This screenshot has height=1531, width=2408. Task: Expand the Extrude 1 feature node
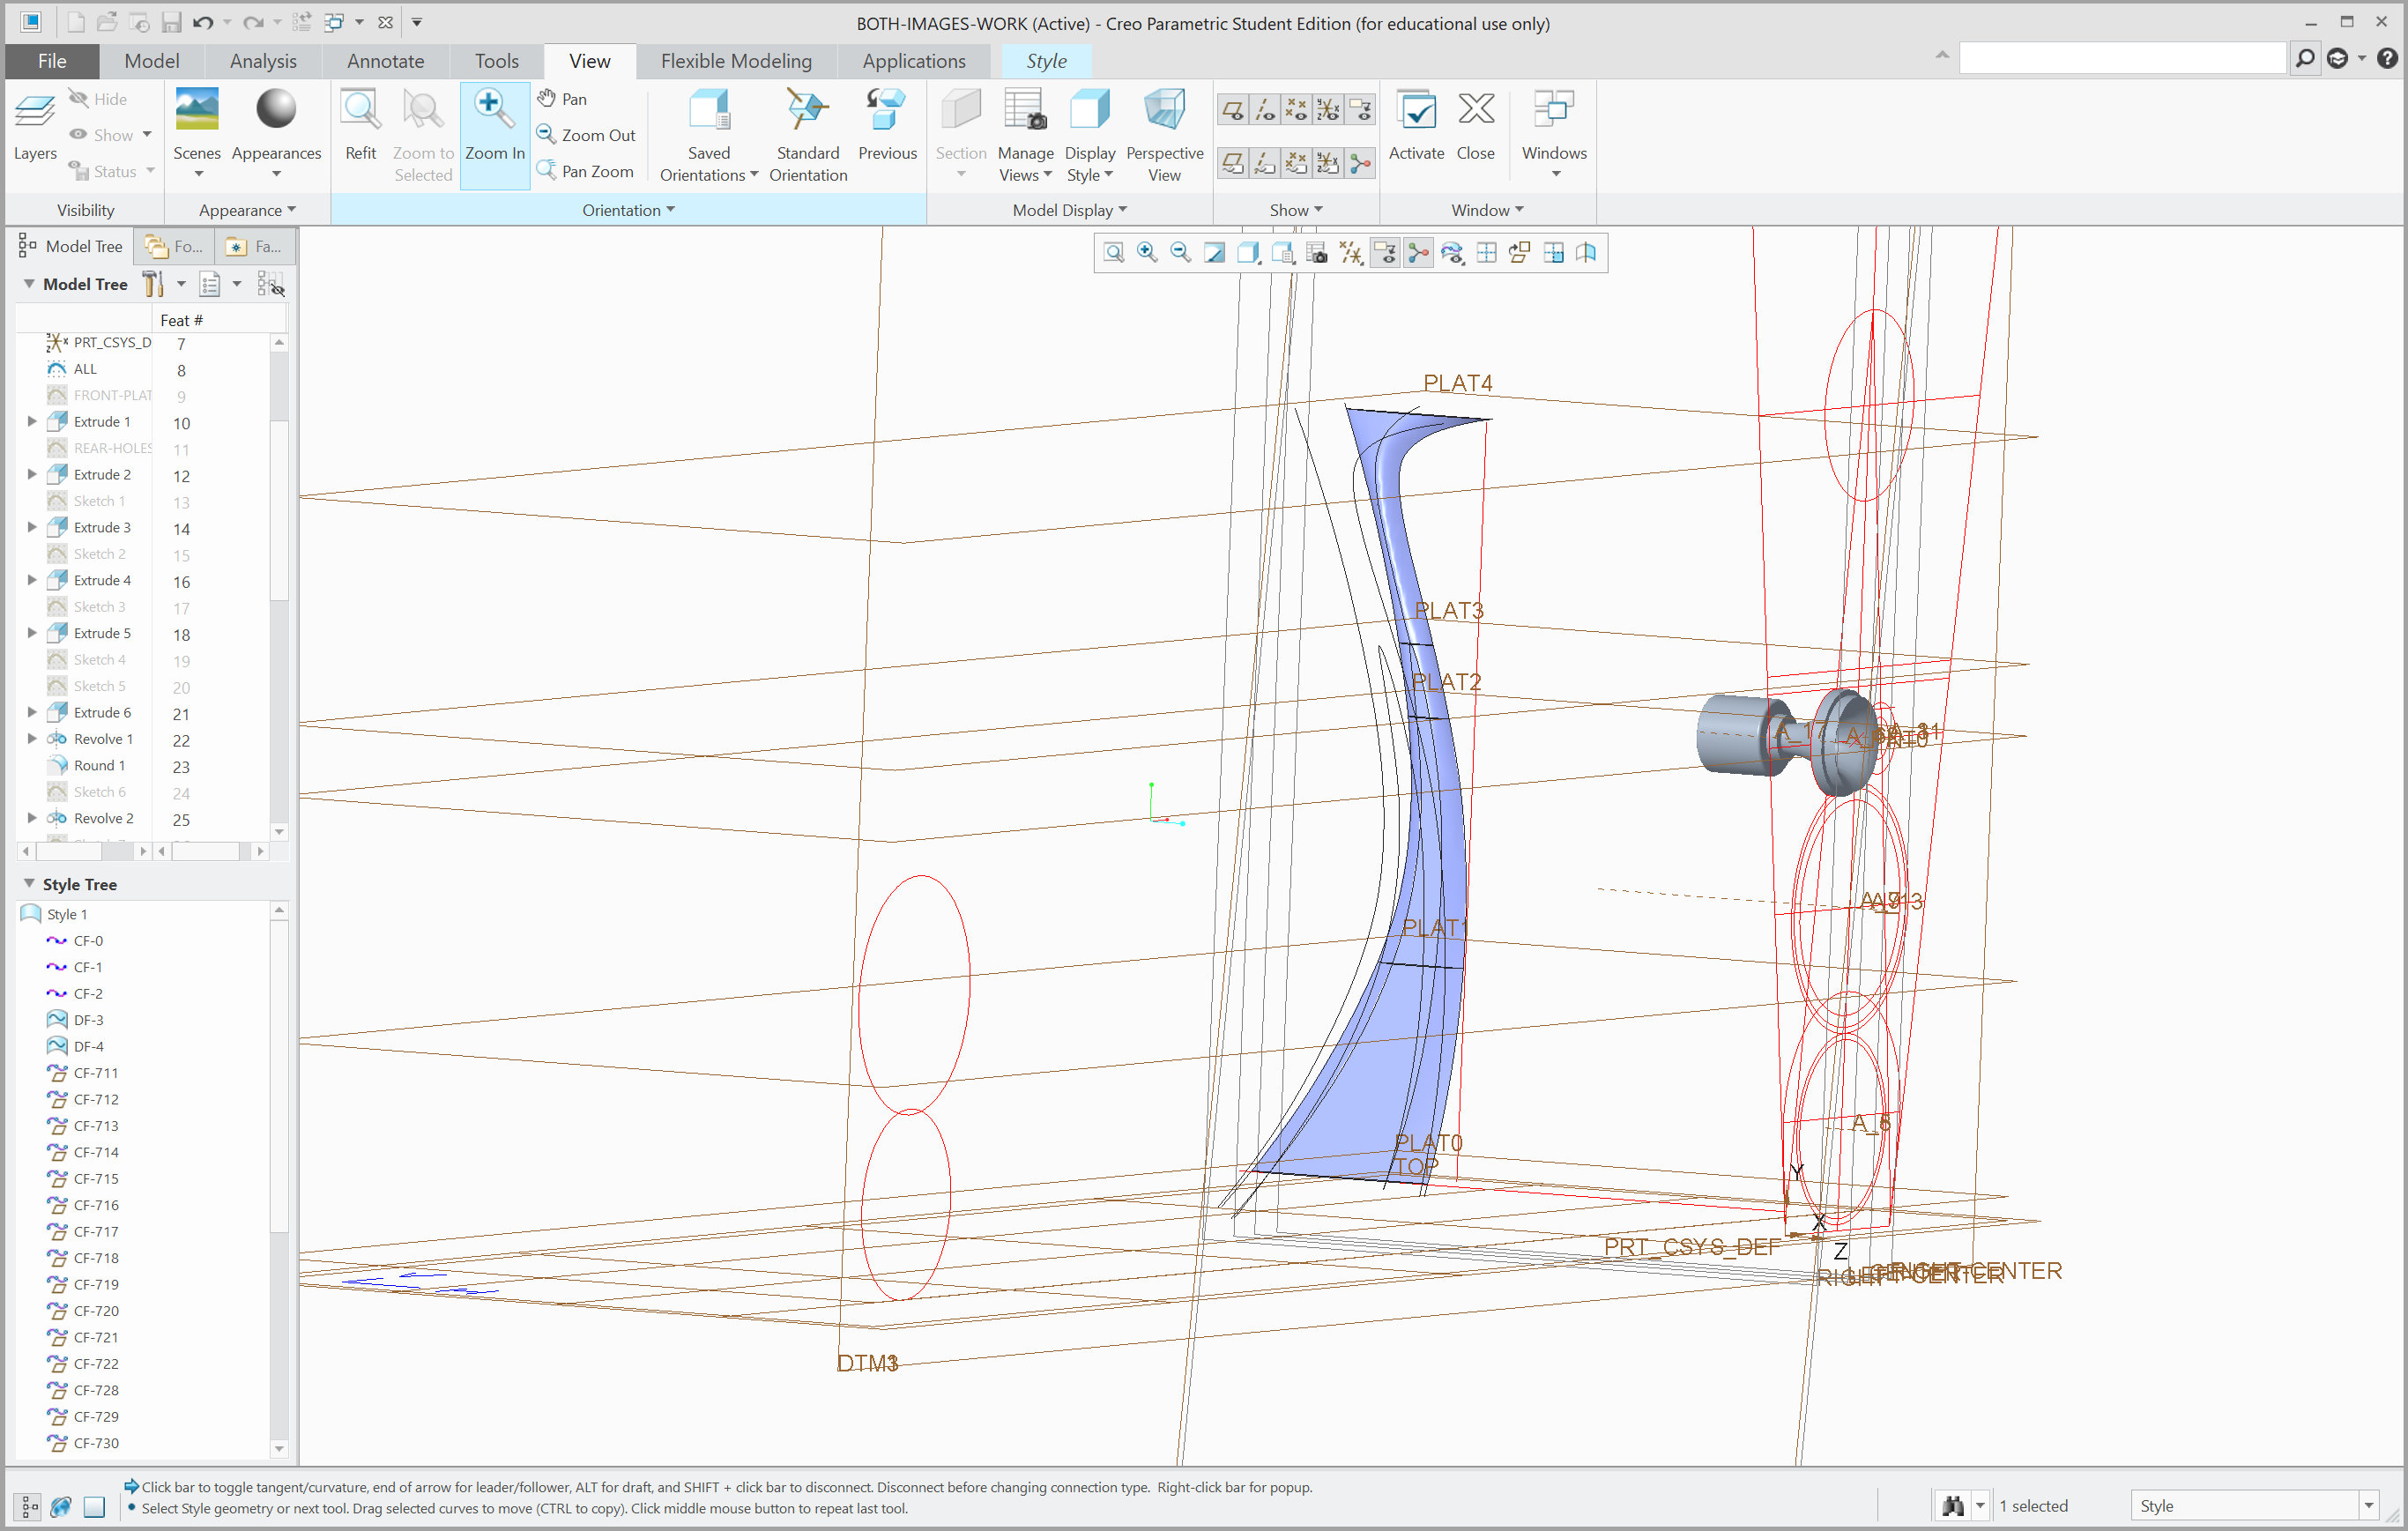click(32, 421)
